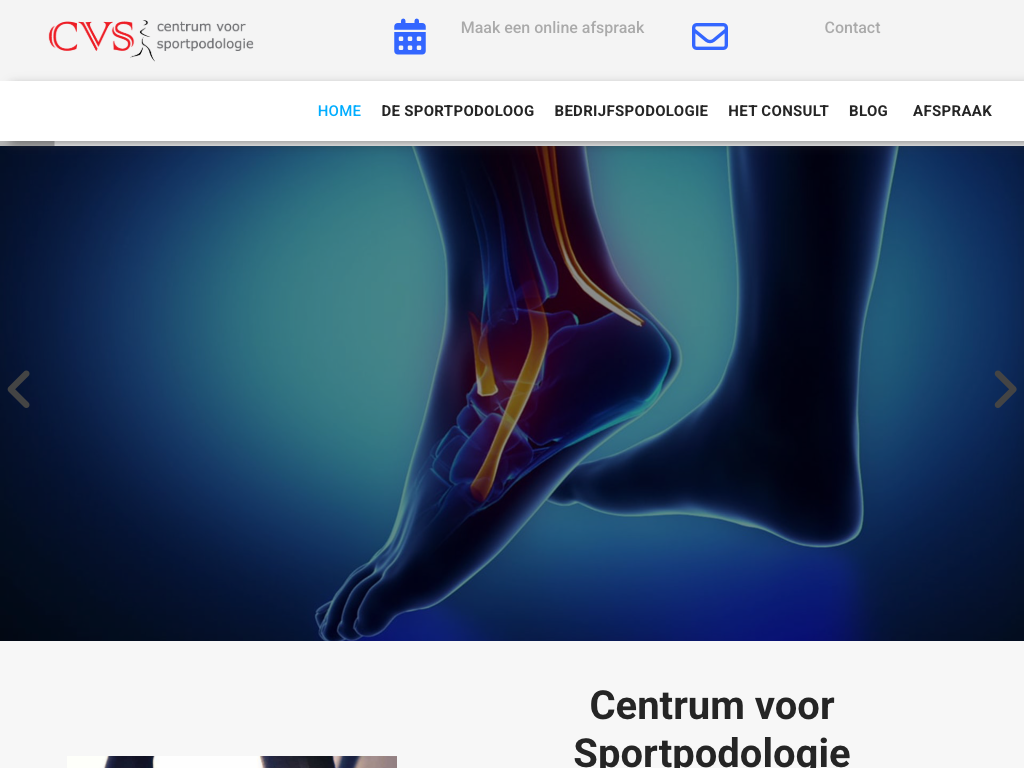1024x768 pixels.
Task: Click the foot anatomy slideshow image
Action: [512, 393]
